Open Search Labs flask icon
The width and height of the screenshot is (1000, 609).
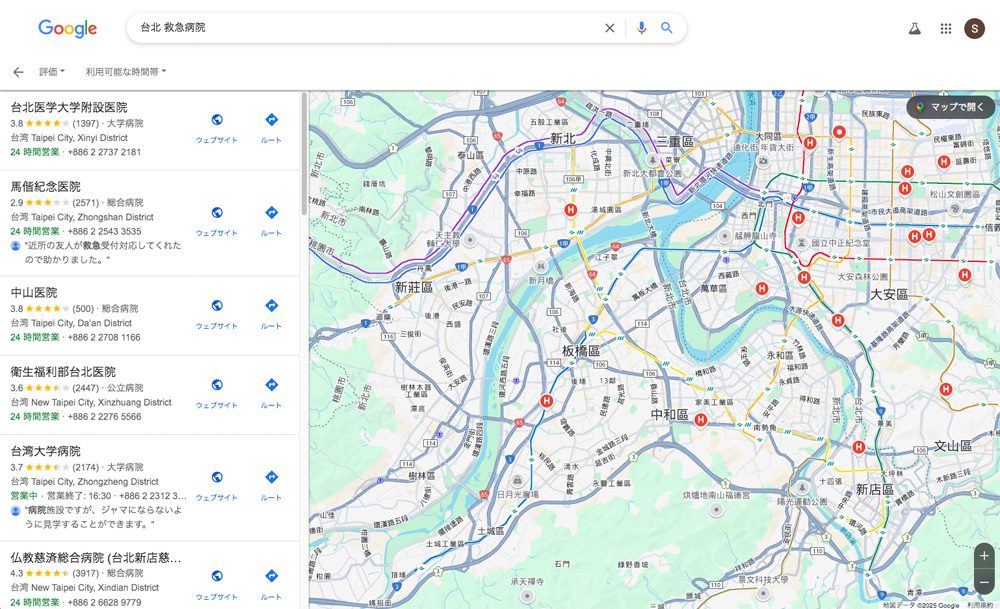tap(915, 28)
